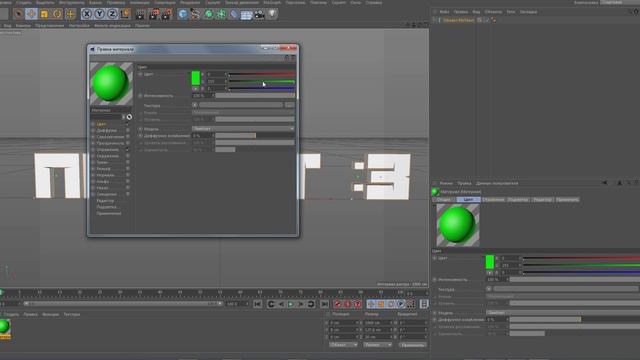Open the green generators icon

pyautogui.click(x=208, y=14)
